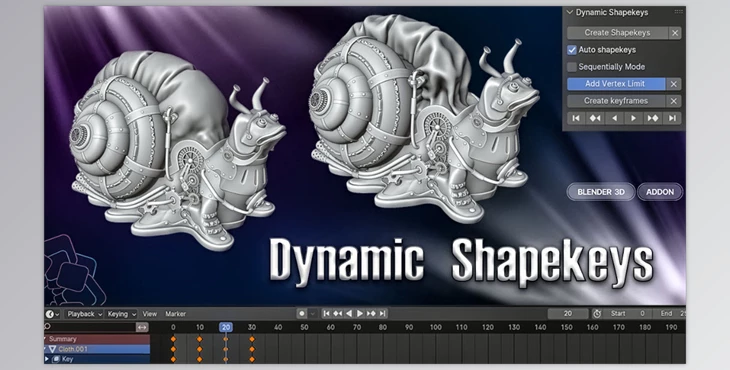Select Summary keyframe at frame 0
The width and height of the screenshot is (730, 370).
coord(173,339)
